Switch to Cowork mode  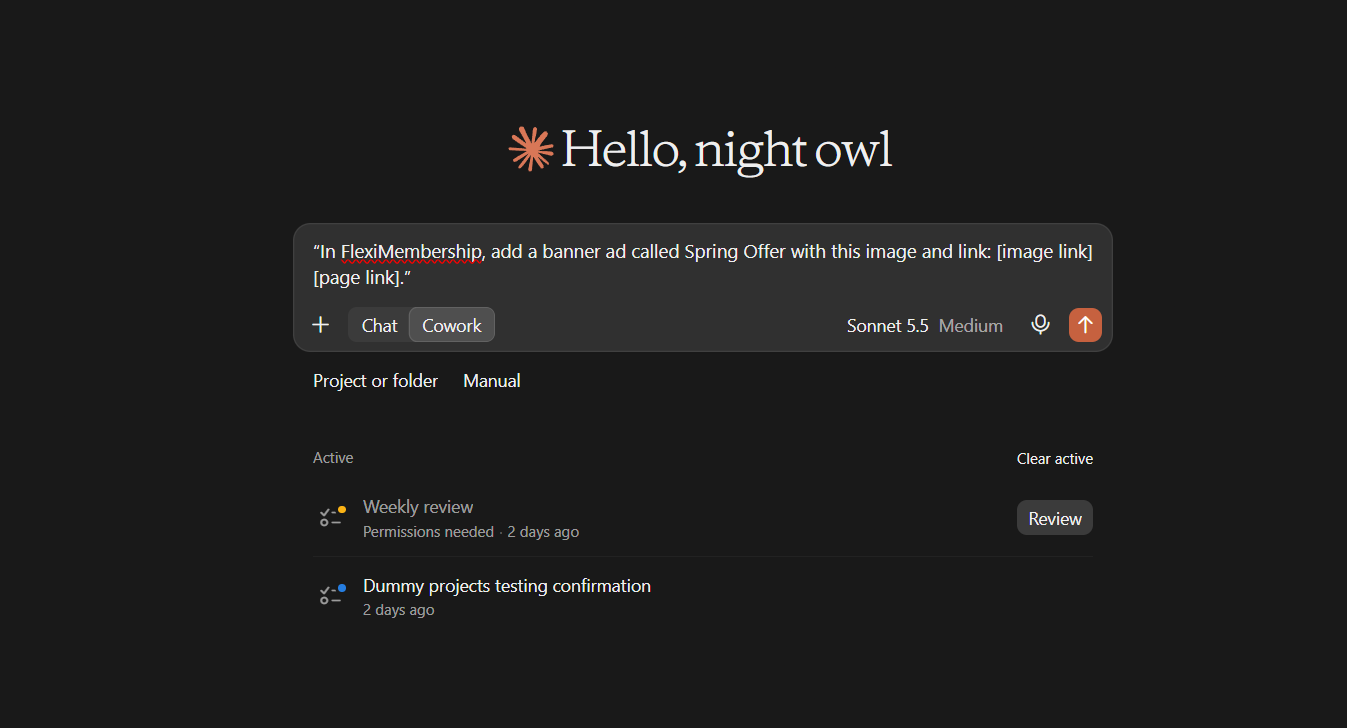coord(452,325)
